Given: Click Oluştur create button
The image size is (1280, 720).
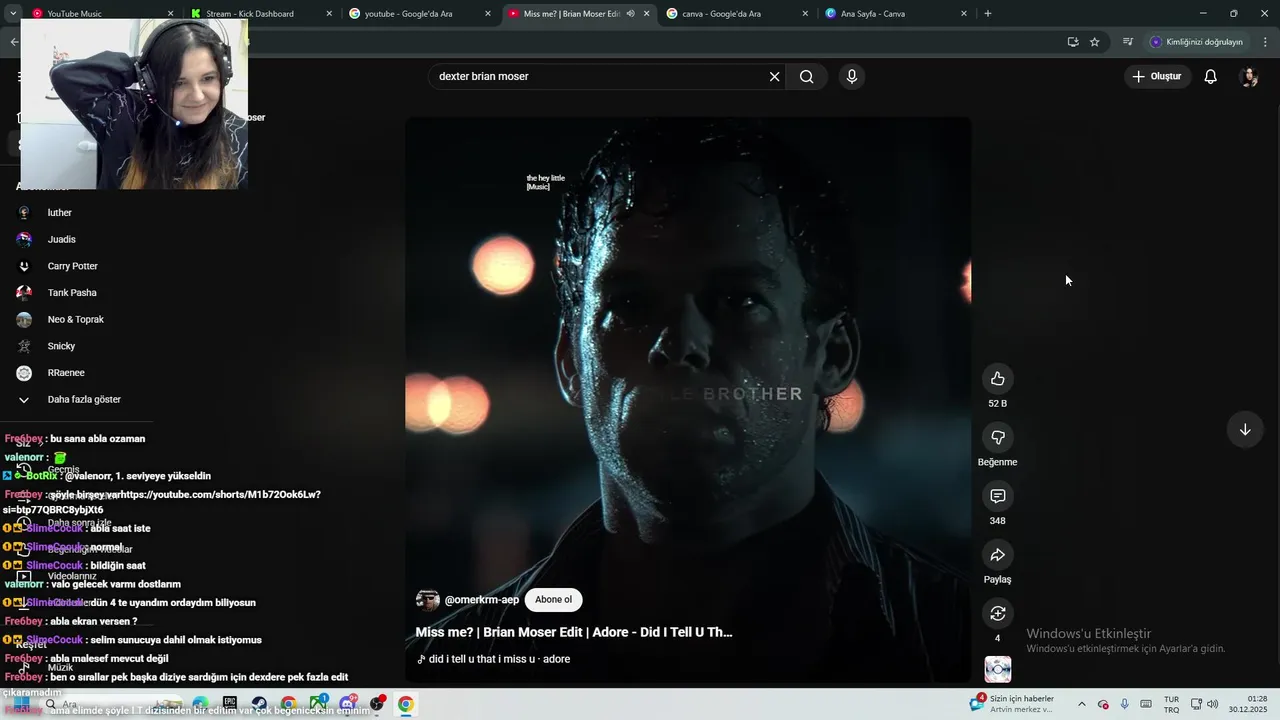Looking at the screenshot, I should (1157, 76).
